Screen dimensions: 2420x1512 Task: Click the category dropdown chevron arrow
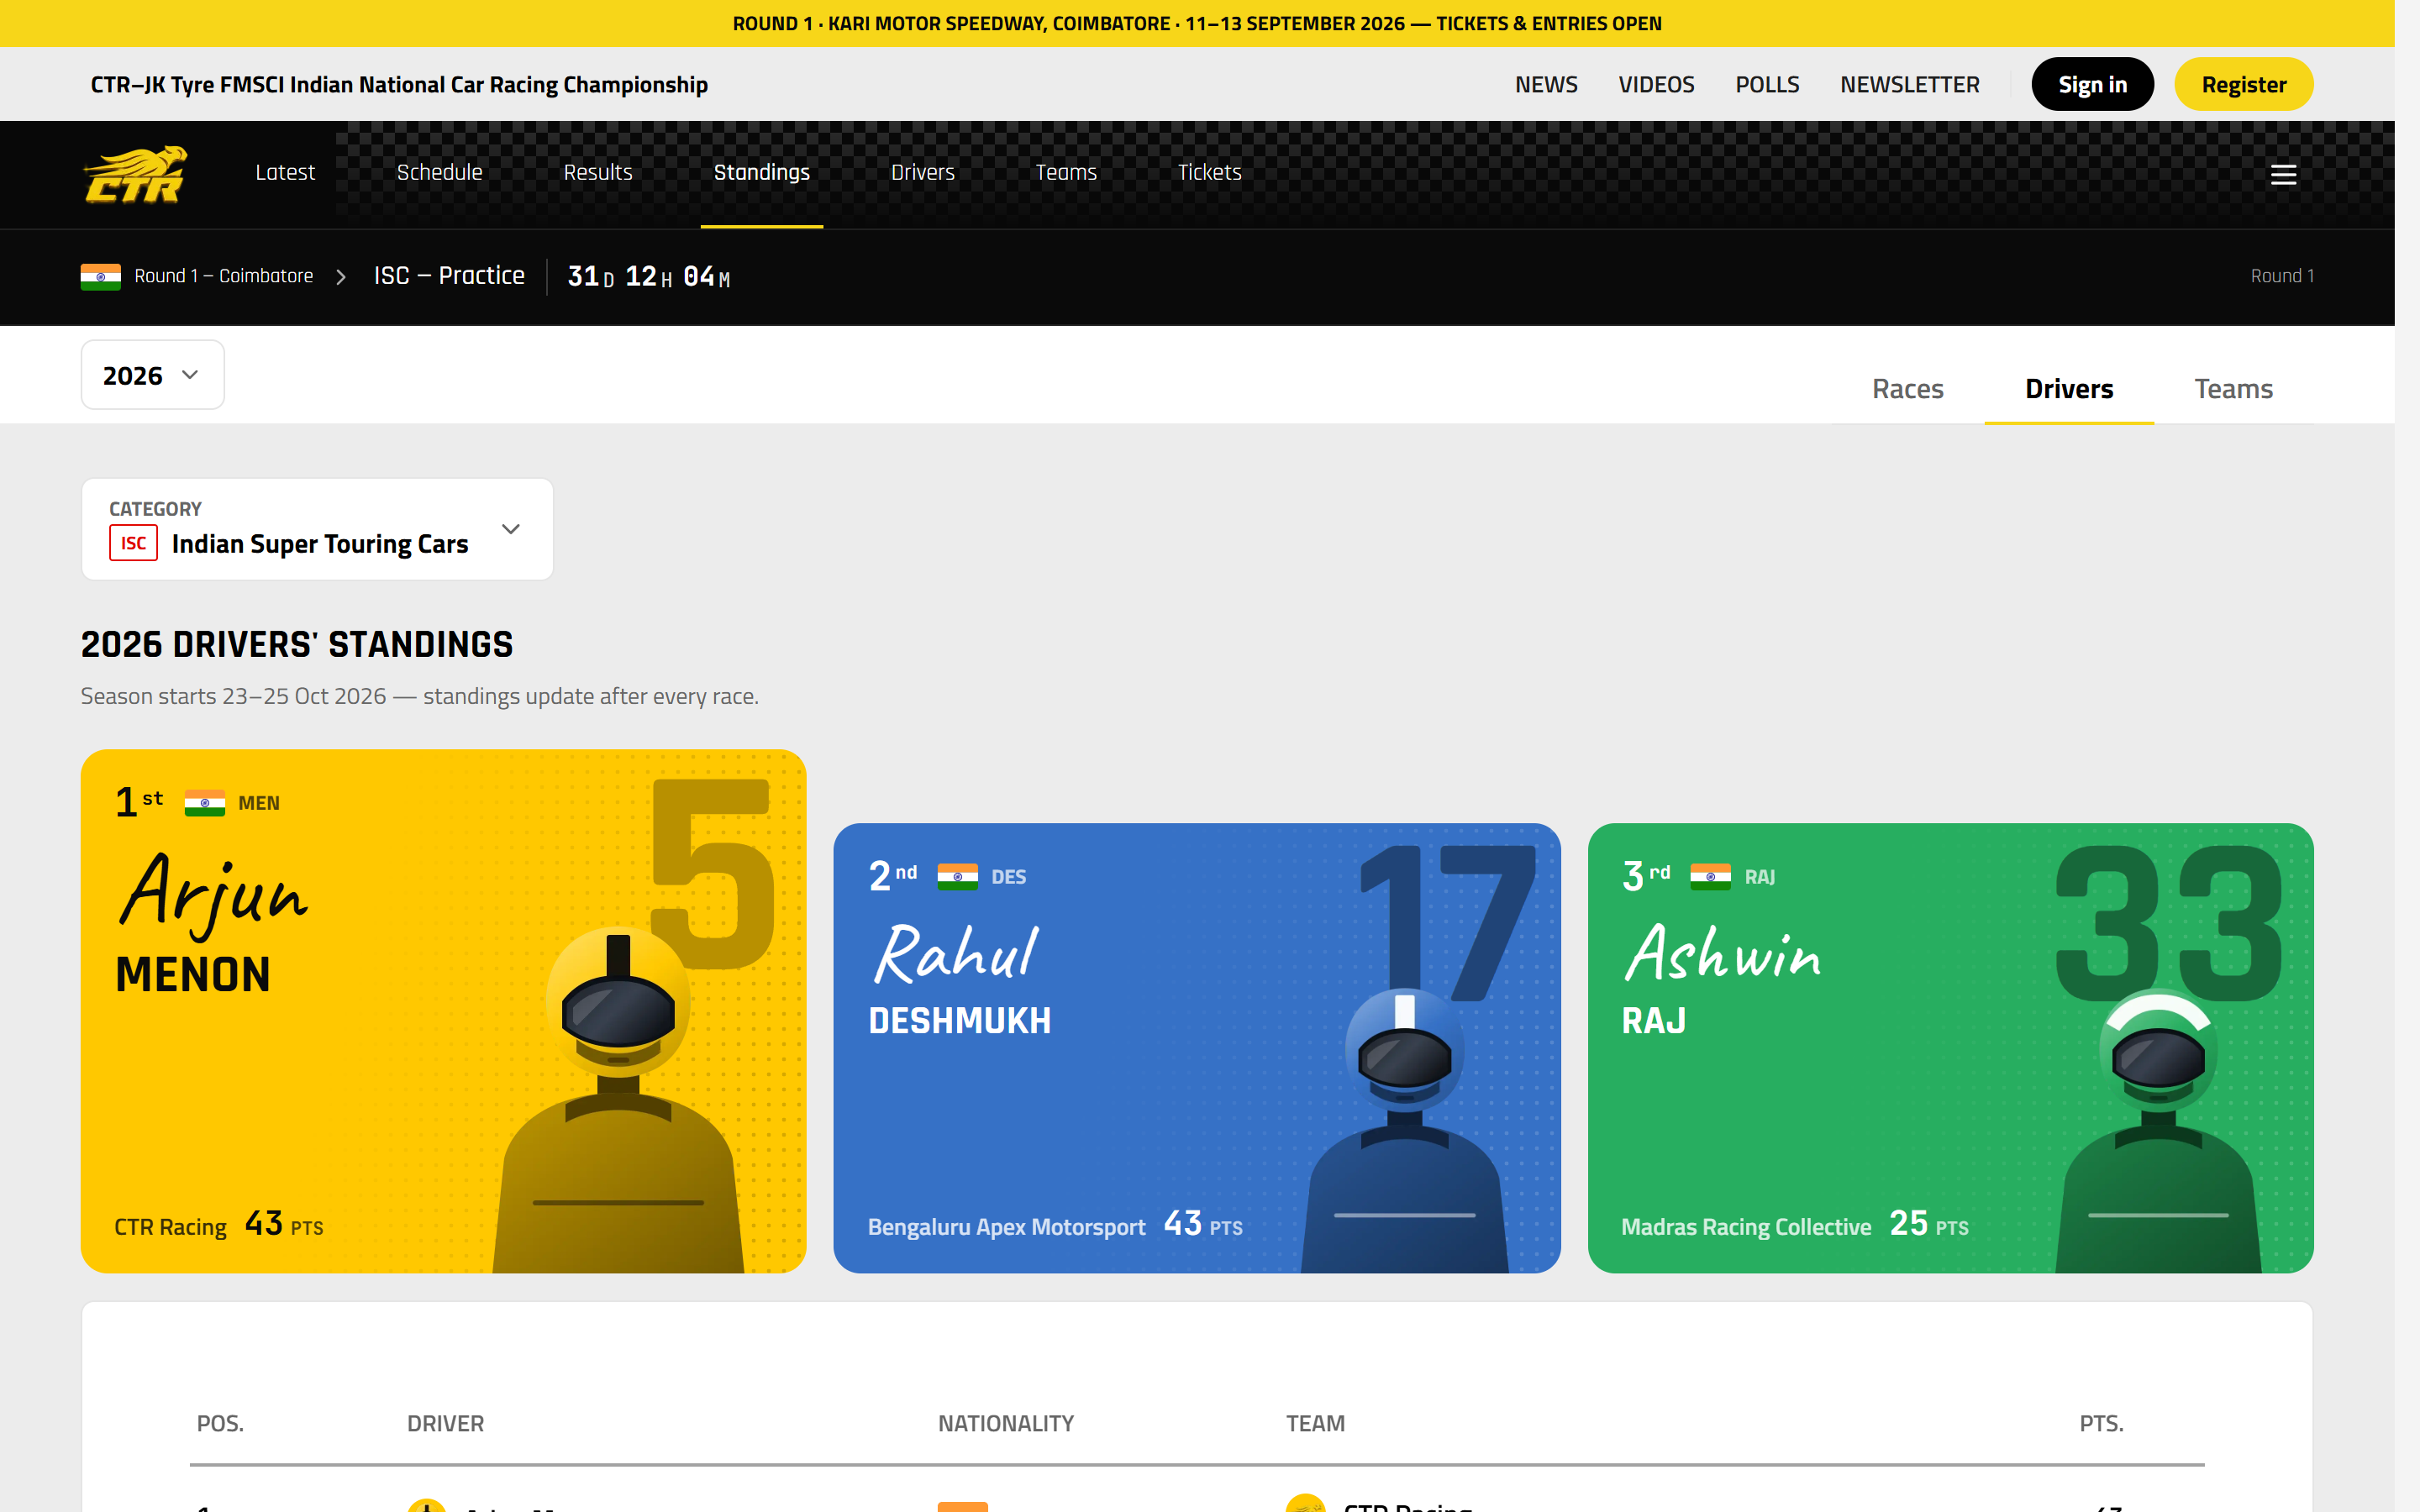(x=511, y=529)
